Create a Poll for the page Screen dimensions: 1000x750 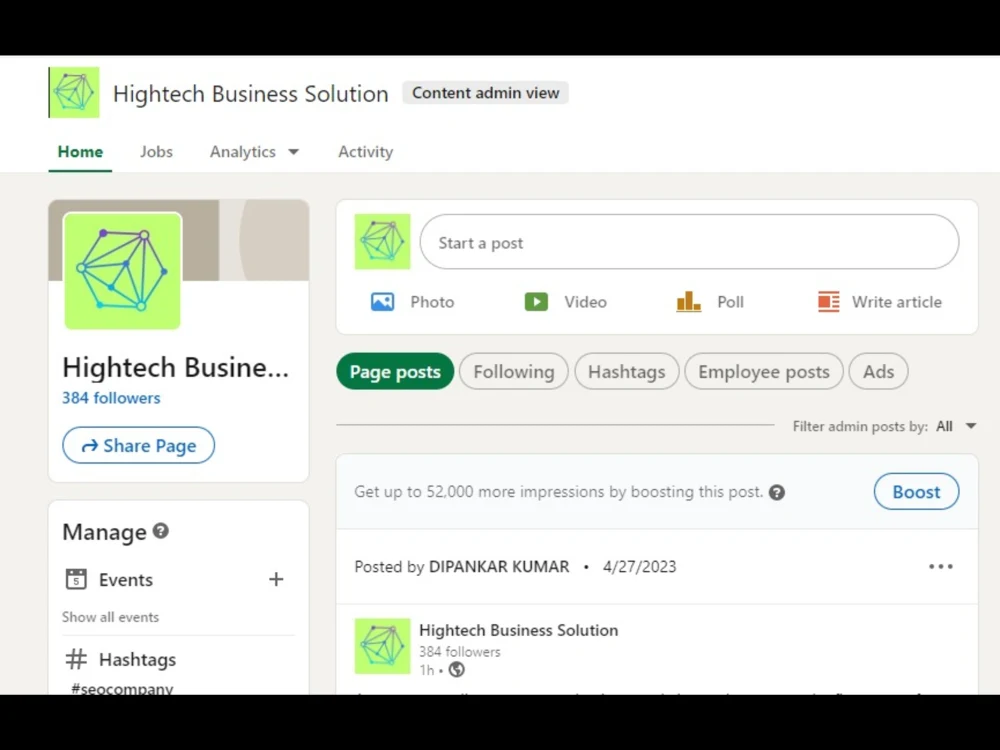pos(710,301)
